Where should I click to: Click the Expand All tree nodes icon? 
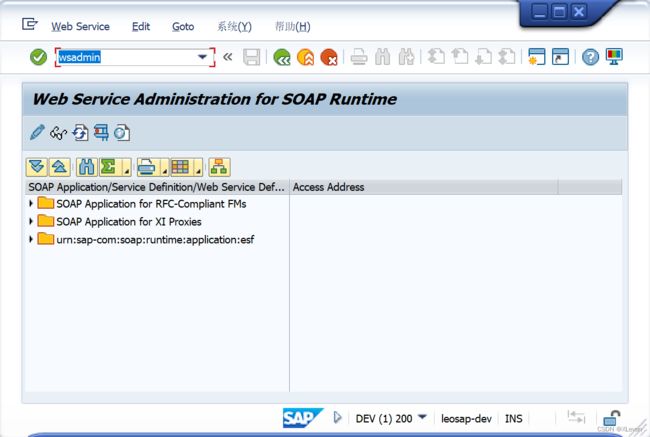[36, 167]
